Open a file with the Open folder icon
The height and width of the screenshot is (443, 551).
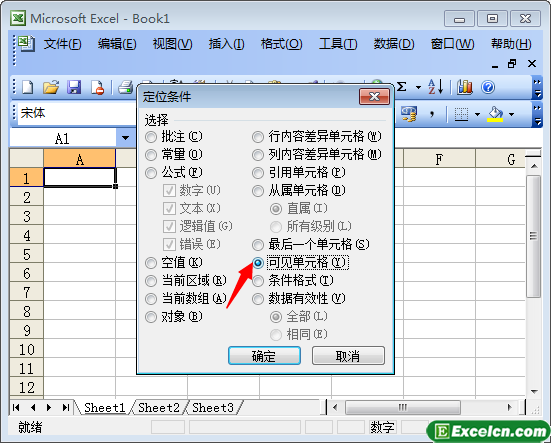click(51, 87)
